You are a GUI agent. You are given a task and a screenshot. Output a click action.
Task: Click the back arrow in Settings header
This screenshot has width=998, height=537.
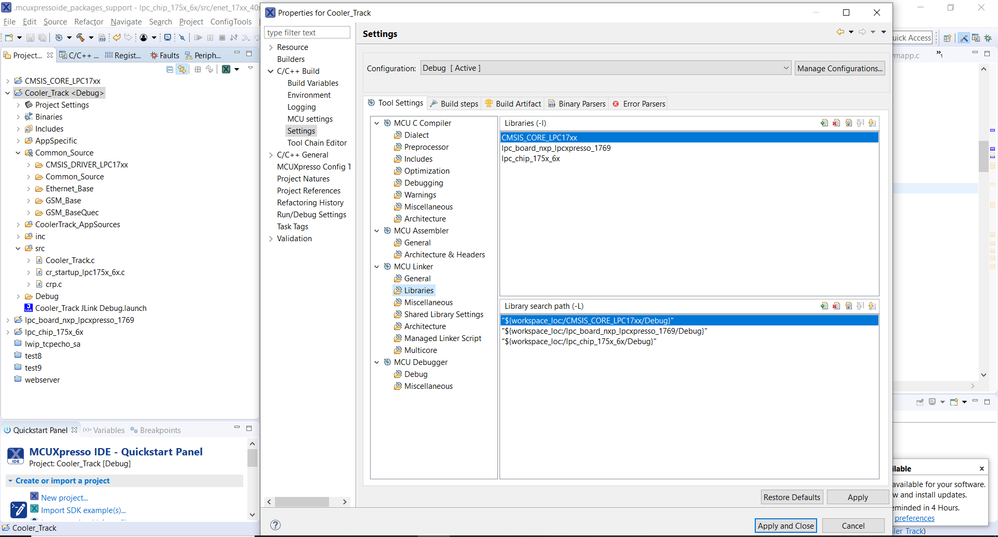pyautogui.click(x=841, y=32)
